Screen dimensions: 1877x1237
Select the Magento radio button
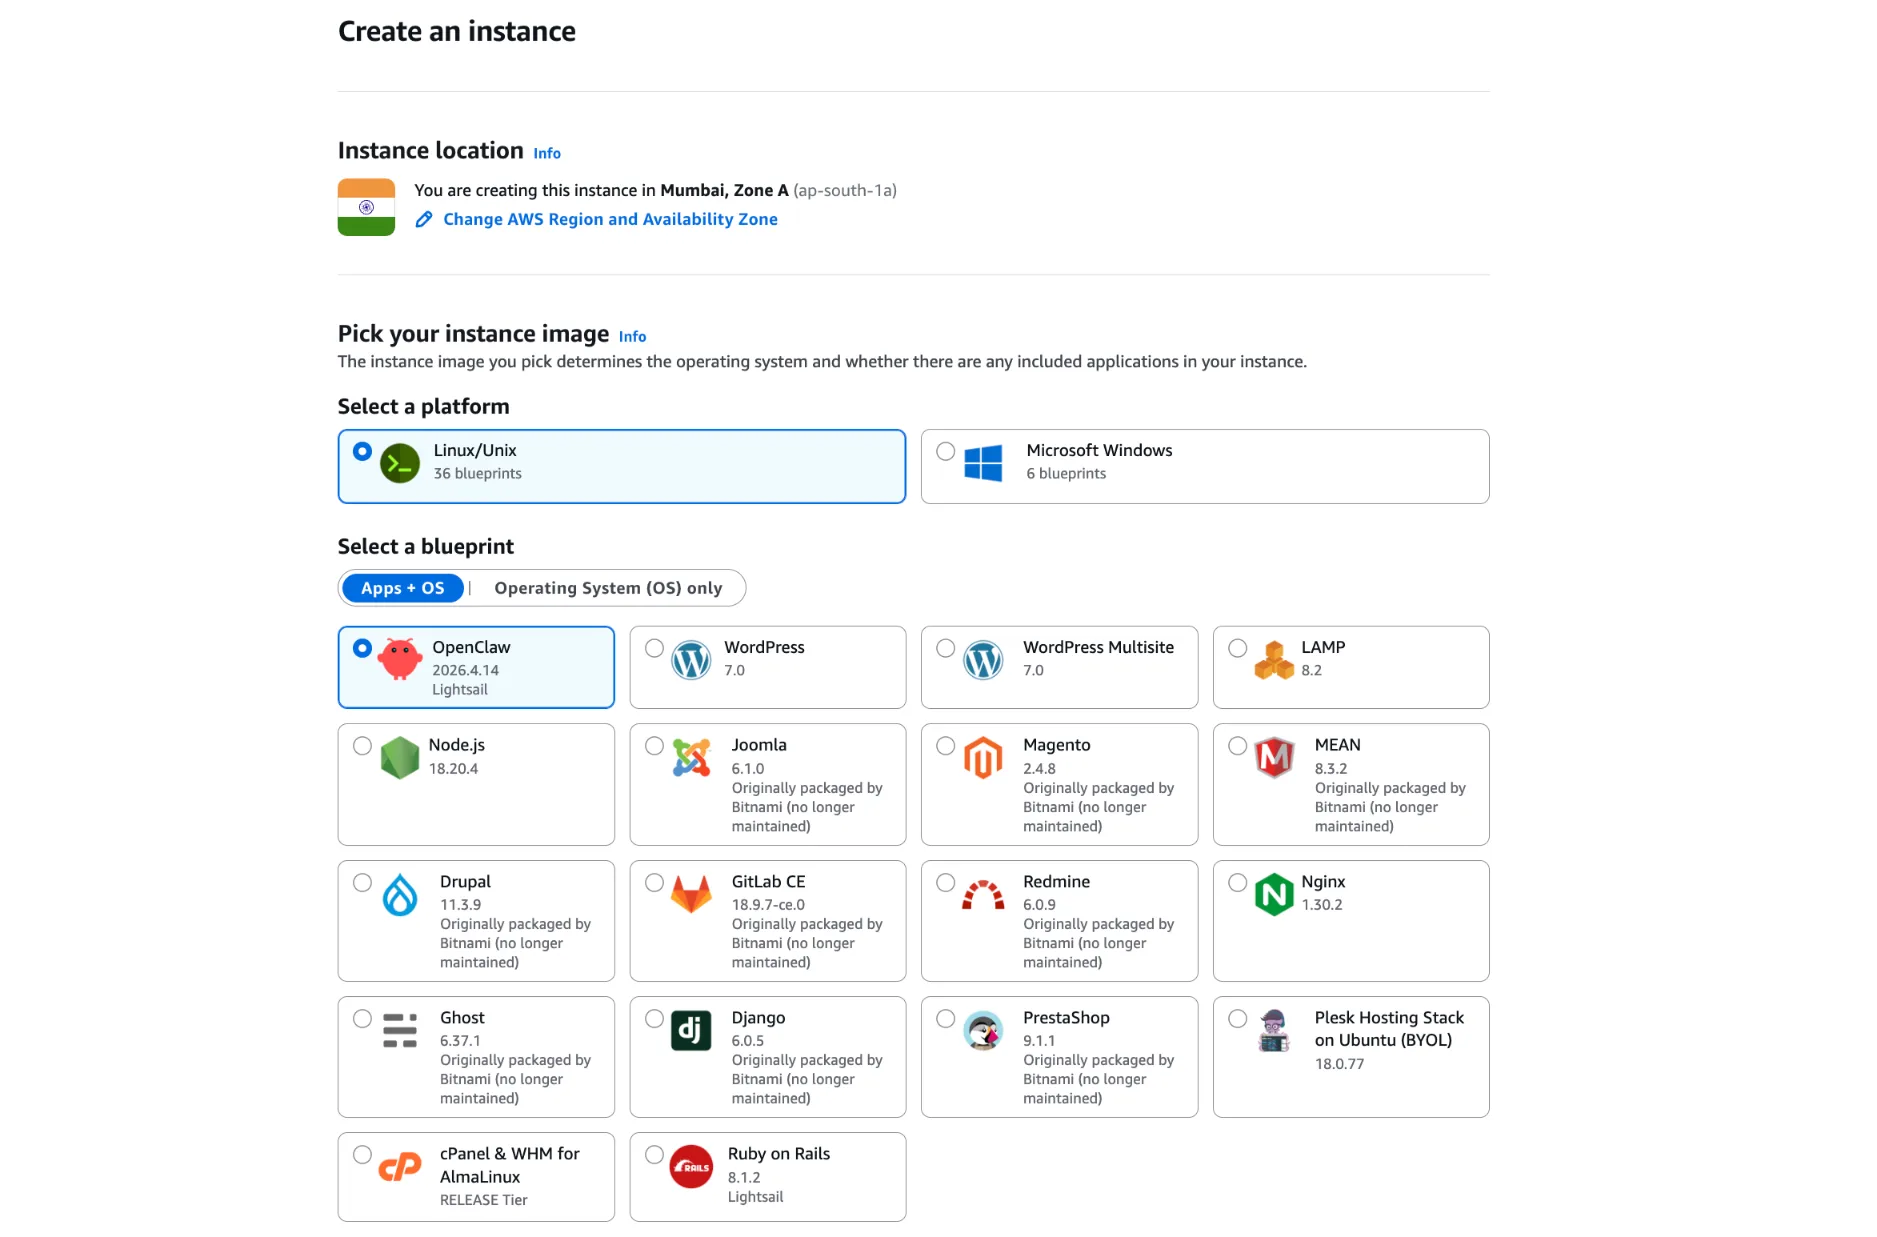tap(945, 746)
